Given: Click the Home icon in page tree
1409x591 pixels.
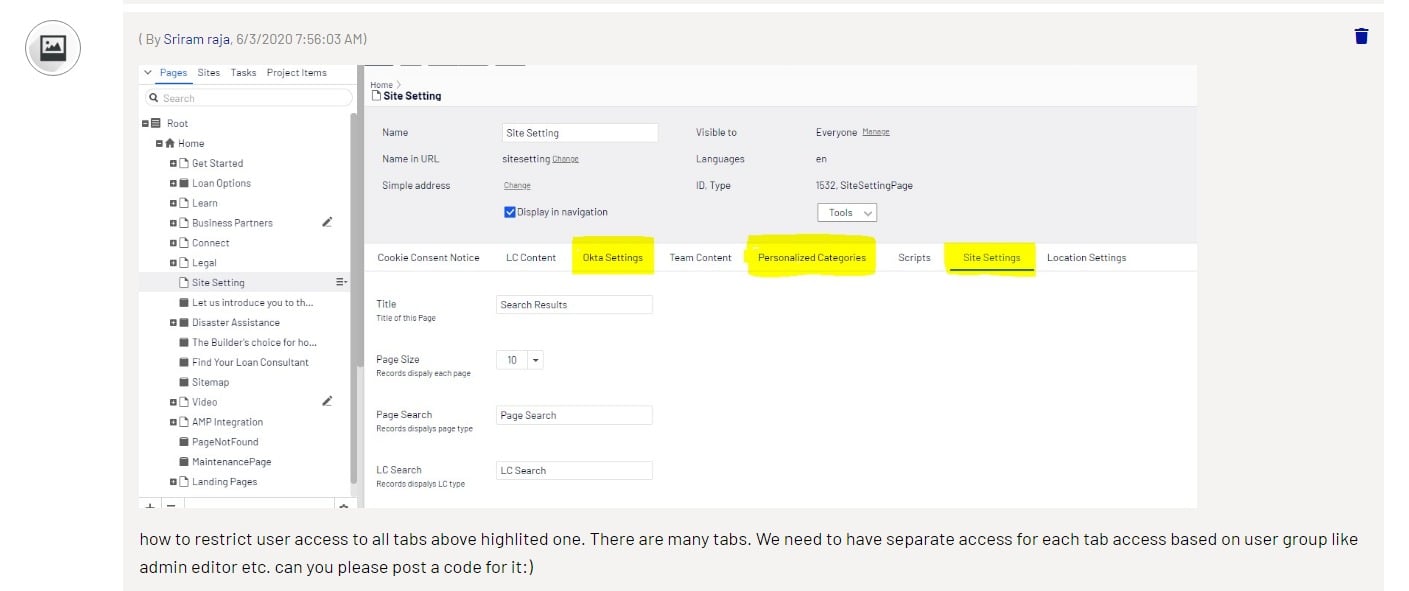Looking at the screenshot, I should coord(170,143).
